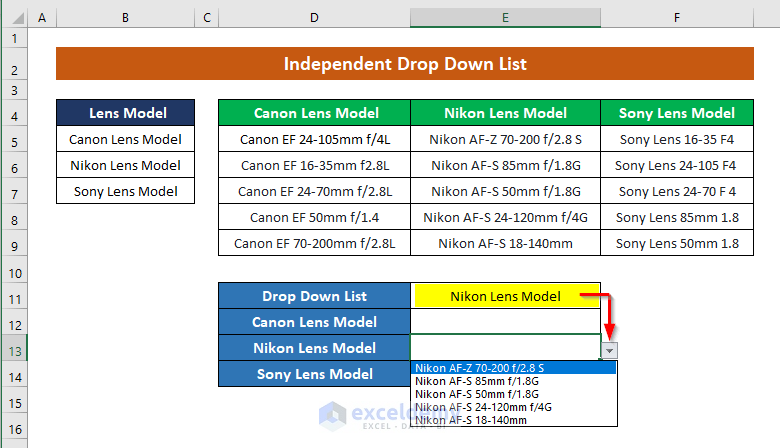This screenshot has height=448, width=780.
Task: Select row 11 header
Action: pyautogui.click(x=14, y=296)
